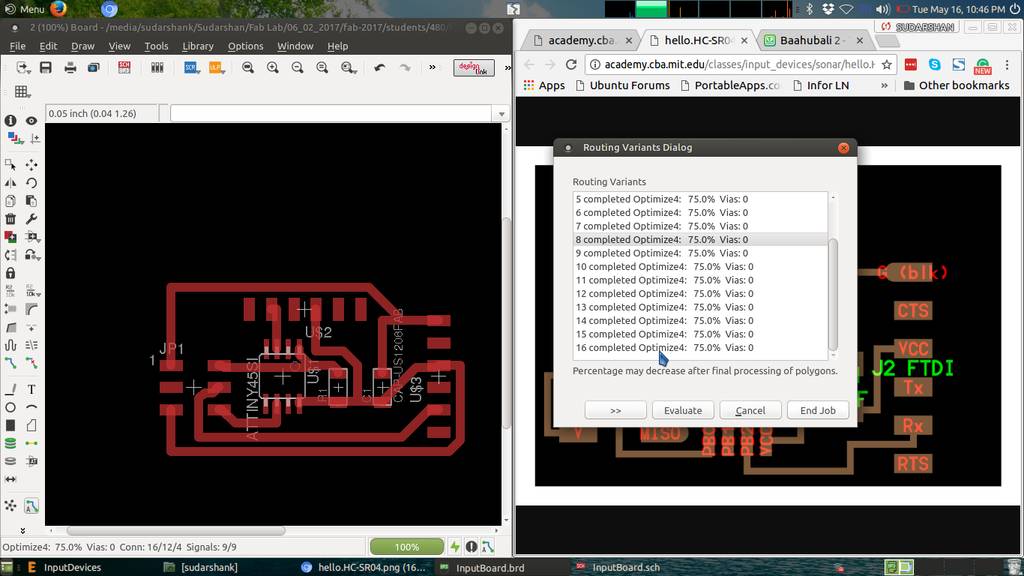Open the Options menu
The height and width of the screenshot is (576, 1024).
click(246, 46)
